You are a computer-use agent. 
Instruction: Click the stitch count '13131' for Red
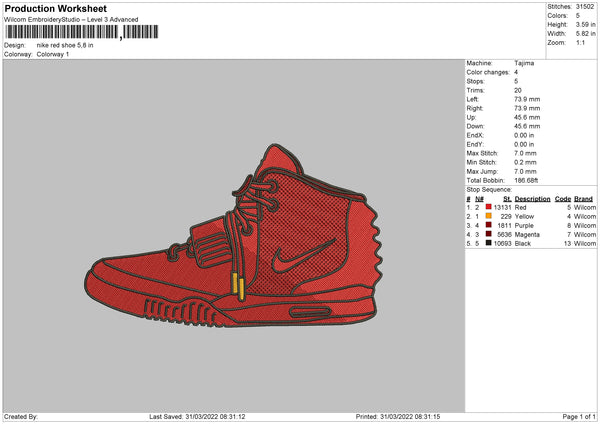(x=502, y=207)
